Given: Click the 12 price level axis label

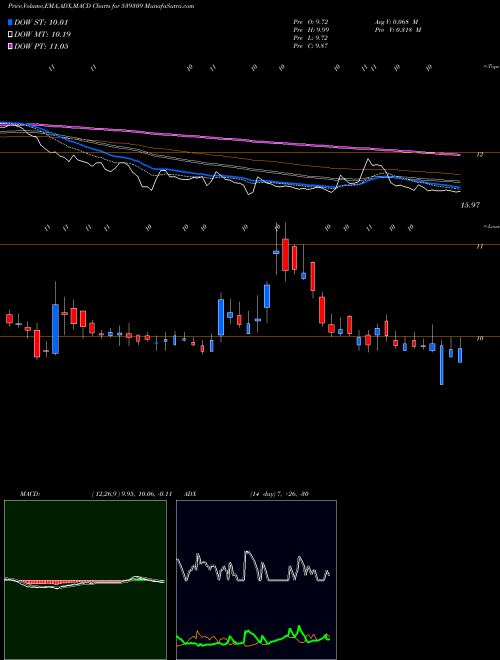Looking at the screenshot, I should [x=479, y=155].
